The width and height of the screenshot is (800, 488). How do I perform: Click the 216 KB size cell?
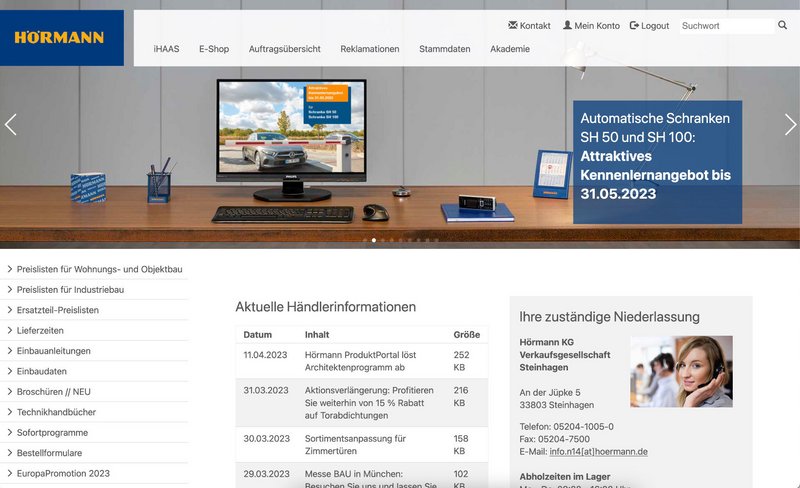tap(461, 396)
